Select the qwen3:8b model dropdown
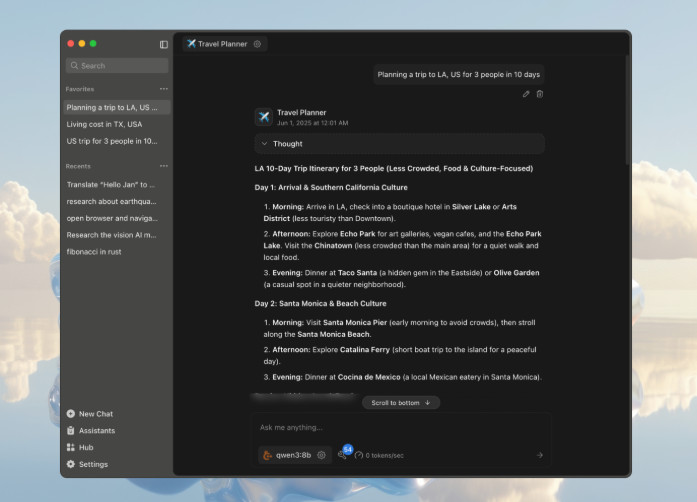 (x=288, y=455)
